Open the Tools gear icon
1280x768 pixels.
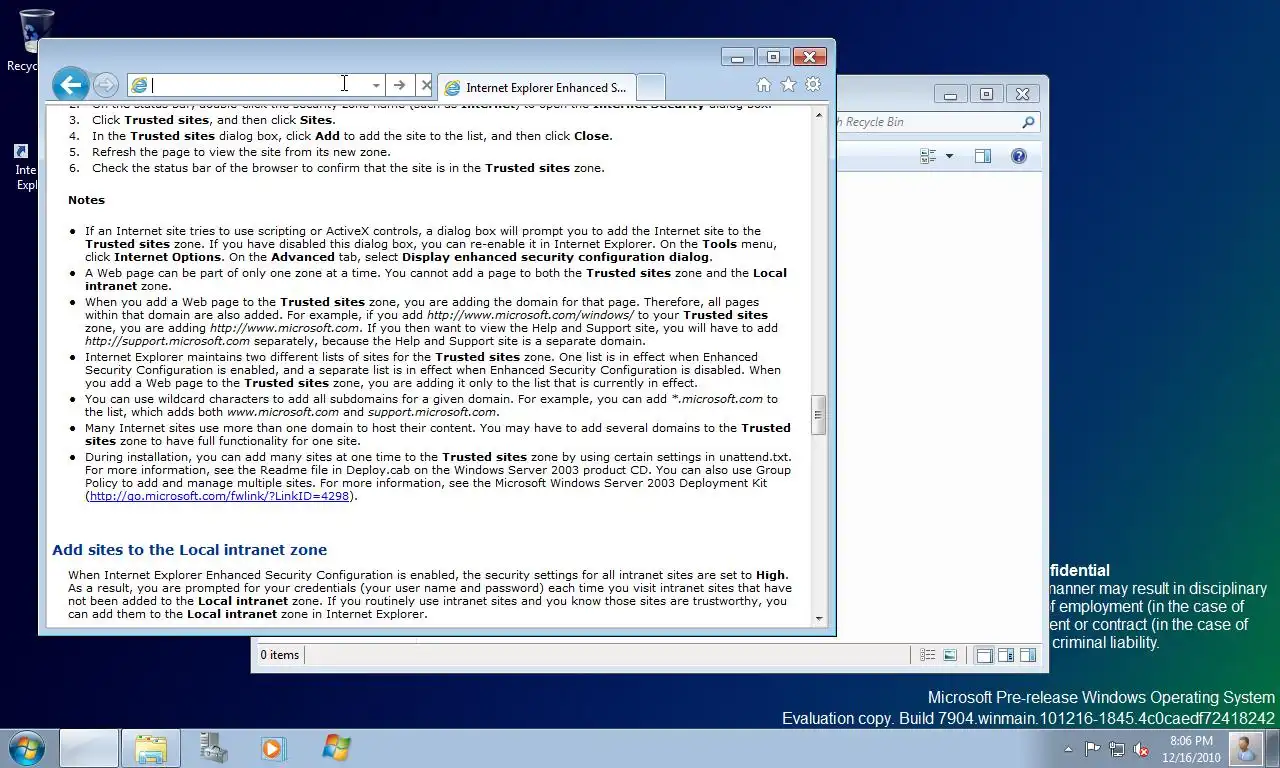pos(813,85)
